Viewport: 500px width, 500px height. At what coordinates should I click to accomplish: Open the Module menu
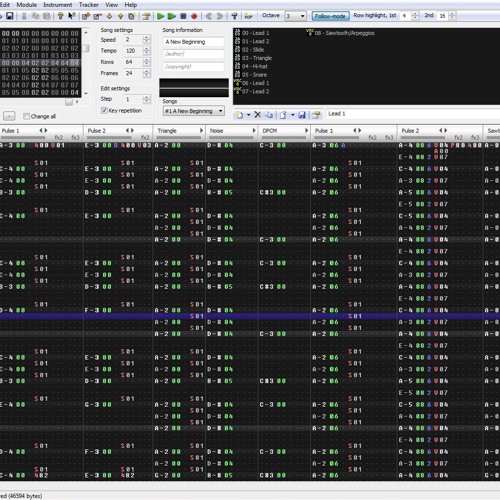point(27,5)
